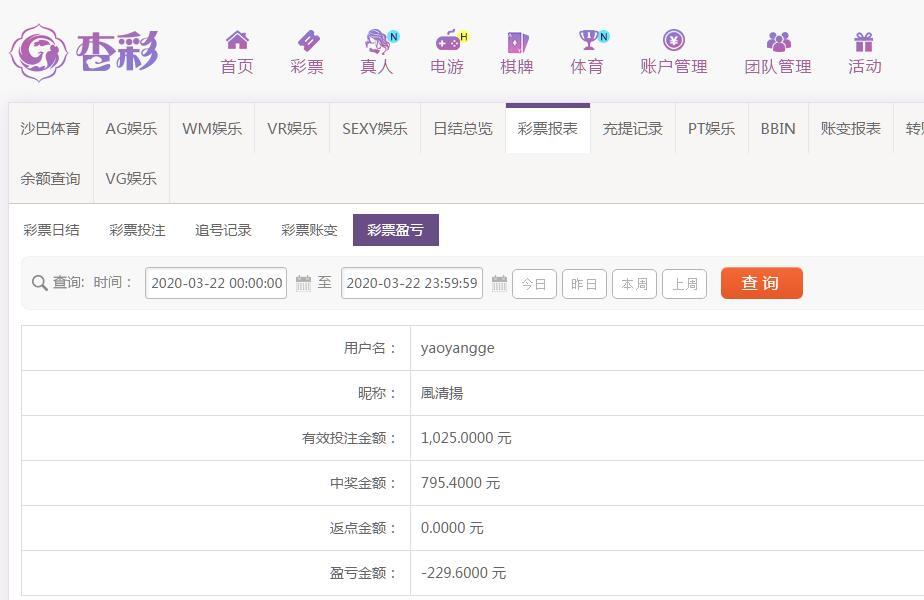Open the 团队管理 people icon
The width and height of the screenshot is (924, 600).
pos(778,41)
